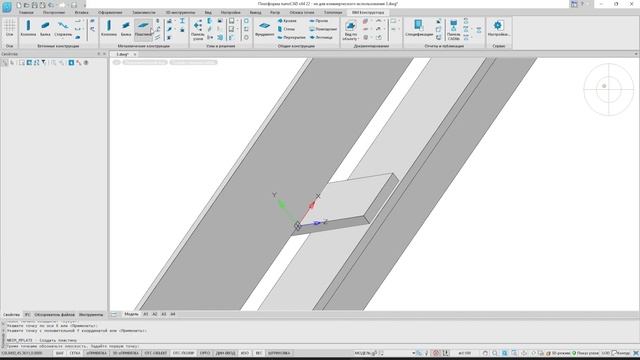Open Панель узлов nodes panel

[198, 29]
